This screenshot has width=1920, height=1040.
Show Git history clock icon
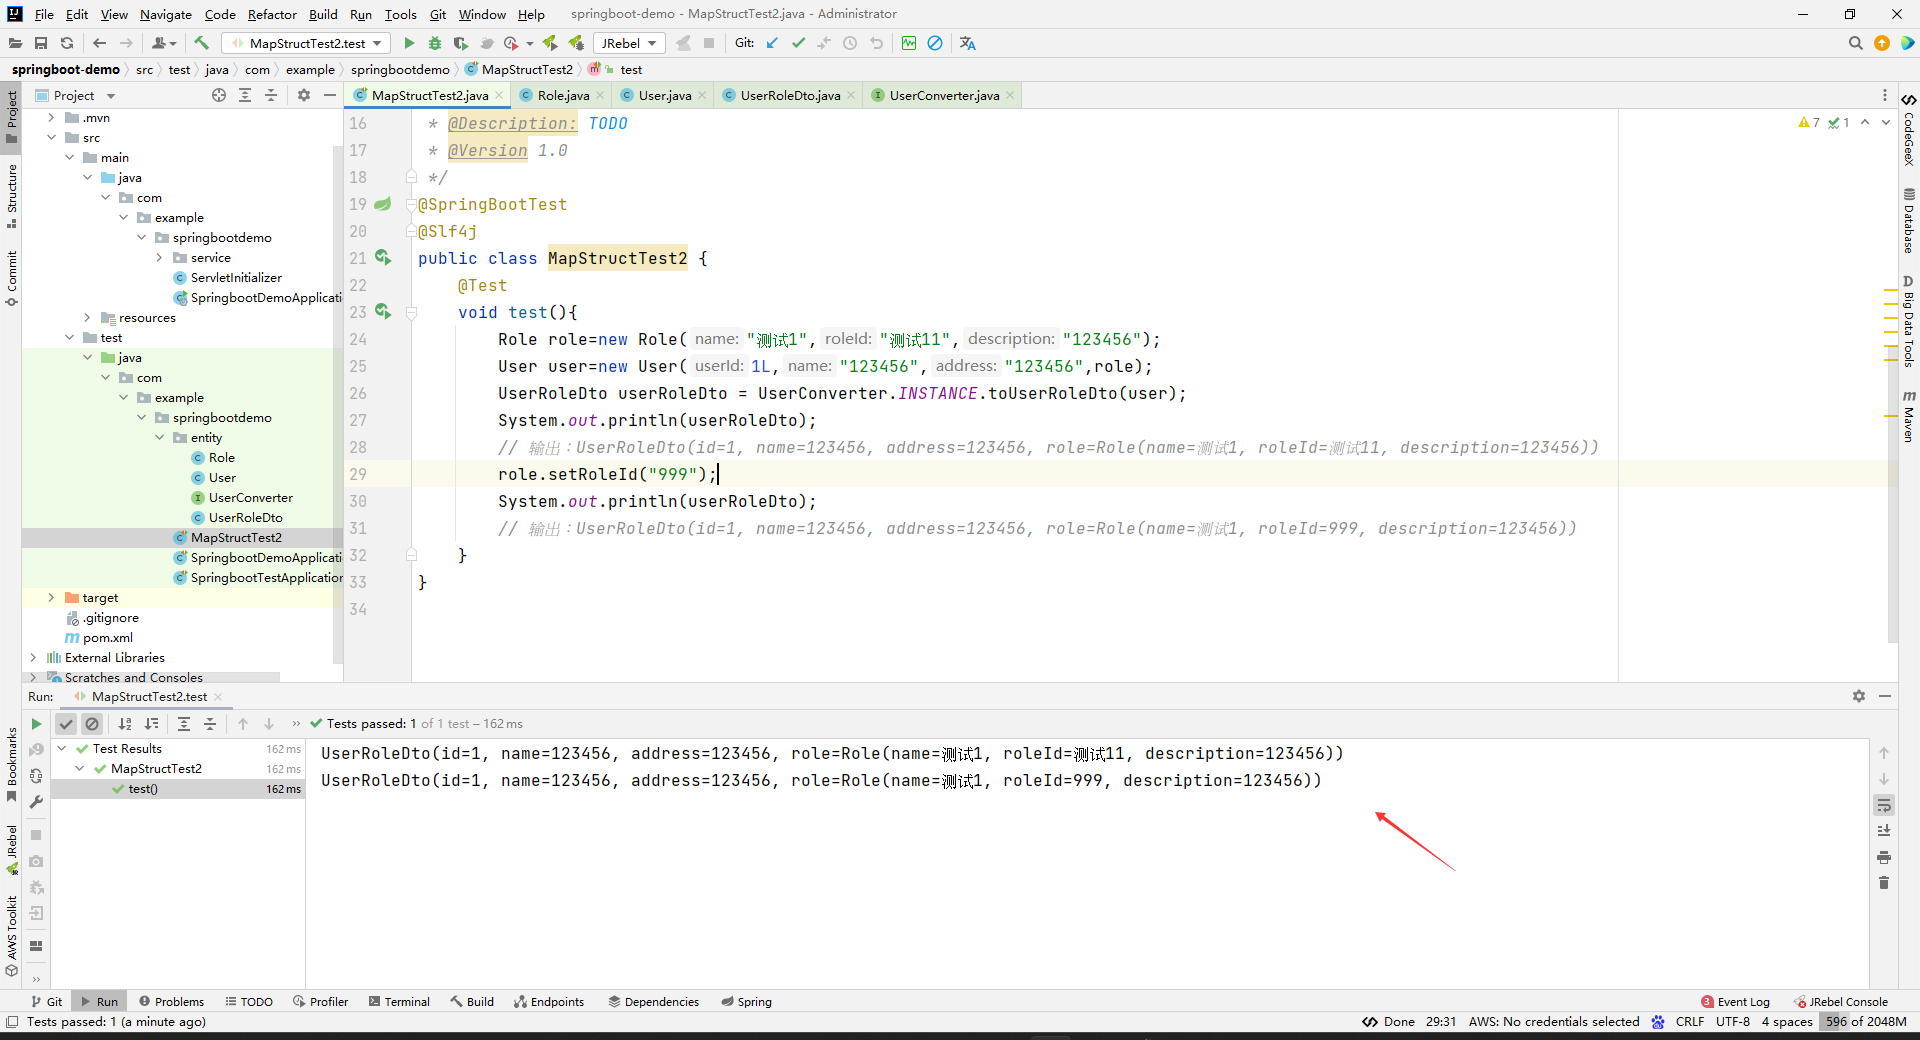coord(850,43)
